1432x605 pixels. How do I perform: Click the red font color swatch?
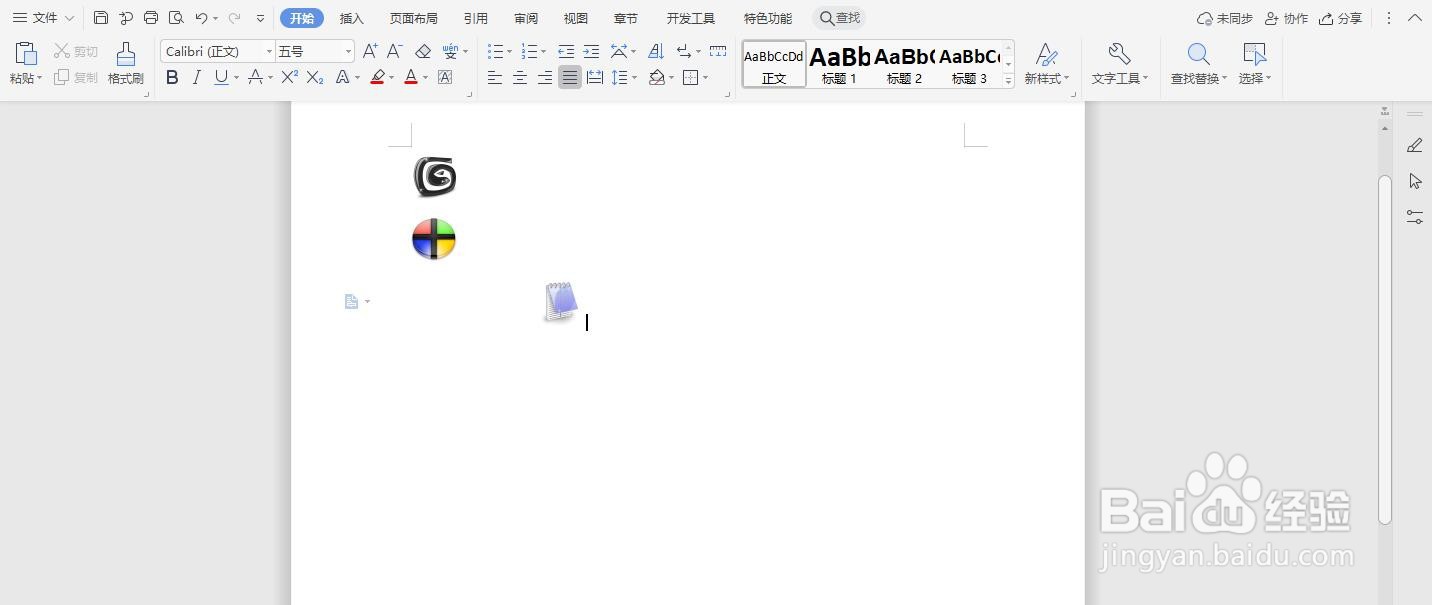point(411,77)
